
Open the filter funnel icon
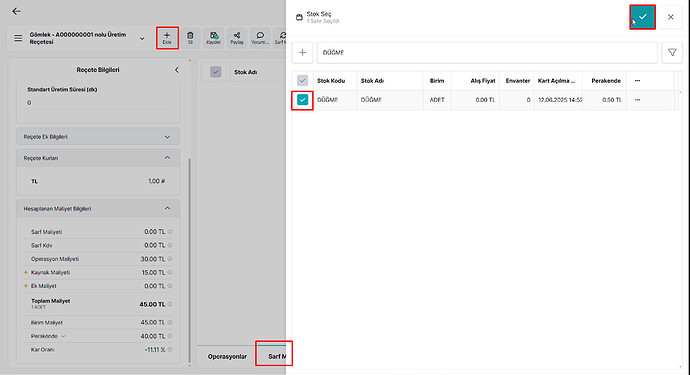pyautogui.click(x=672, y=52)
